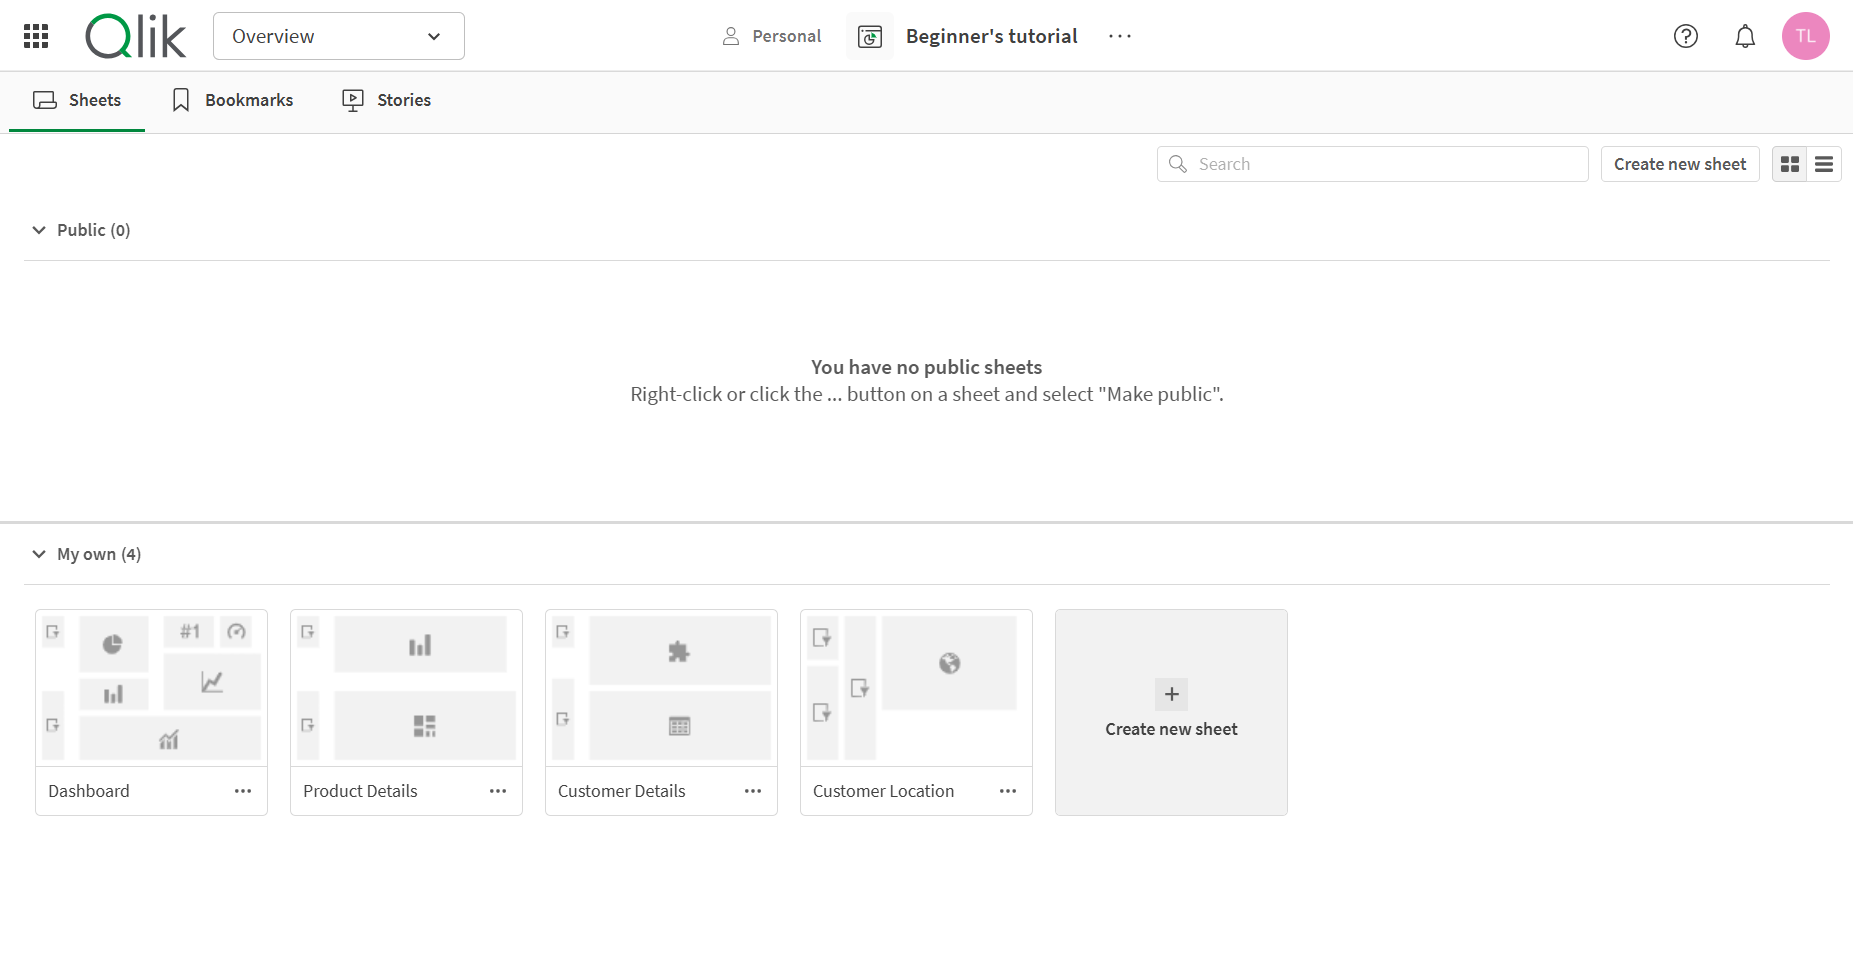Open the Product Details sheet thumbnail

(406, 688)
